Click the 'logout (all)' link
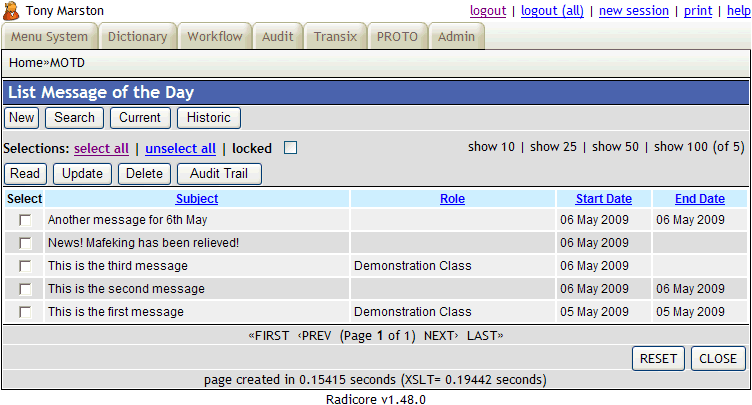This screenshot has height=405, width=752. click(x=551, y=10)
